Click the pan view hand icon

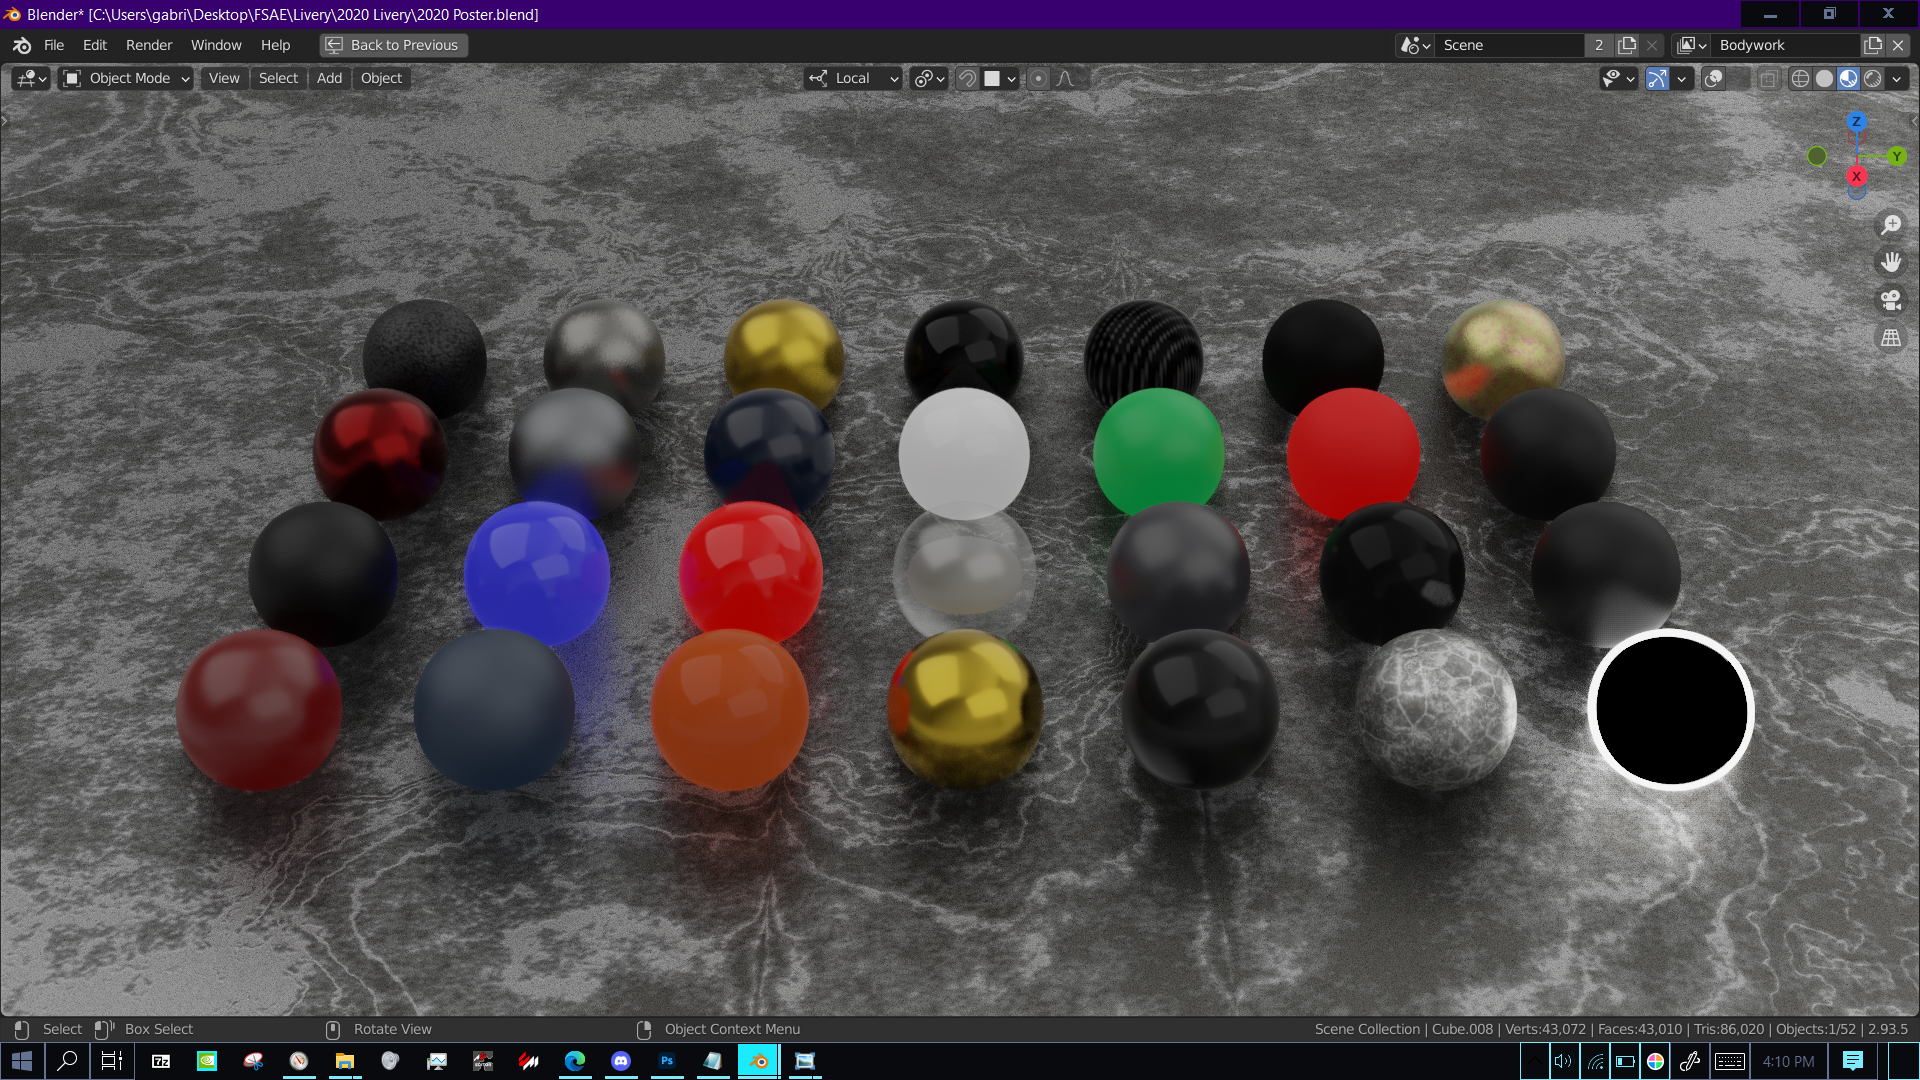click(x=1891, y=262)
